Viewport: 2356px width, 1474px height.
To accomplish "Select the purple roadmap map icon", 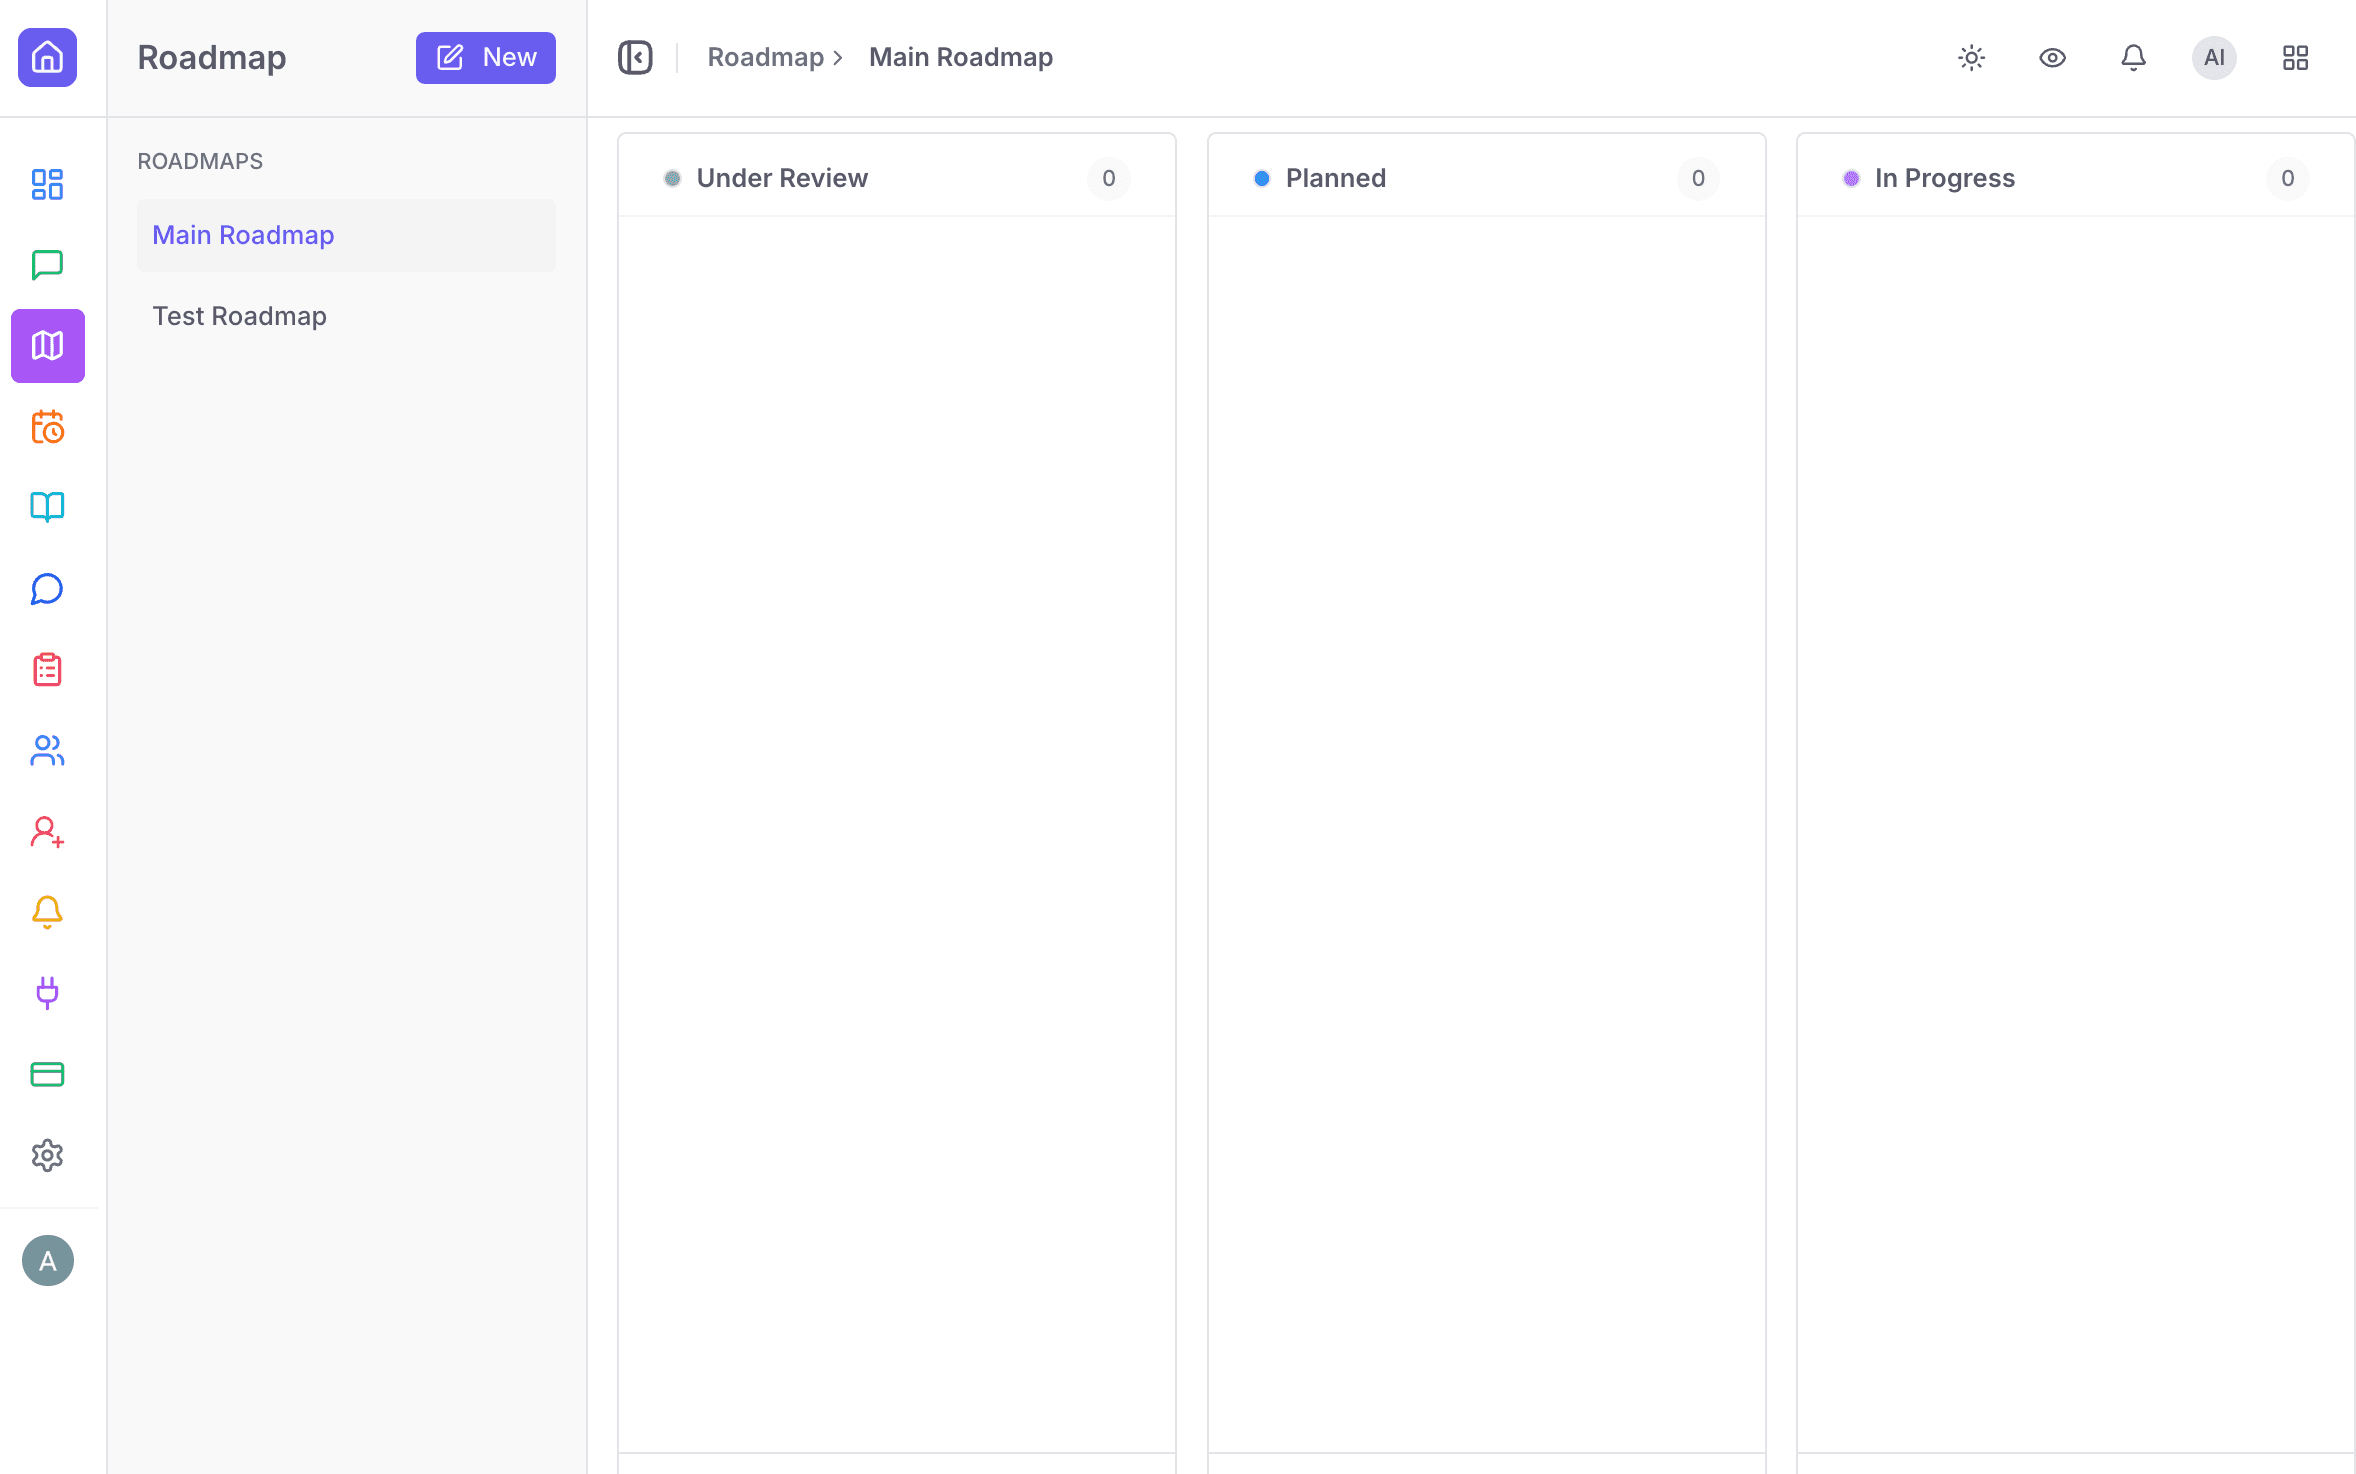I will coord(47,346).
